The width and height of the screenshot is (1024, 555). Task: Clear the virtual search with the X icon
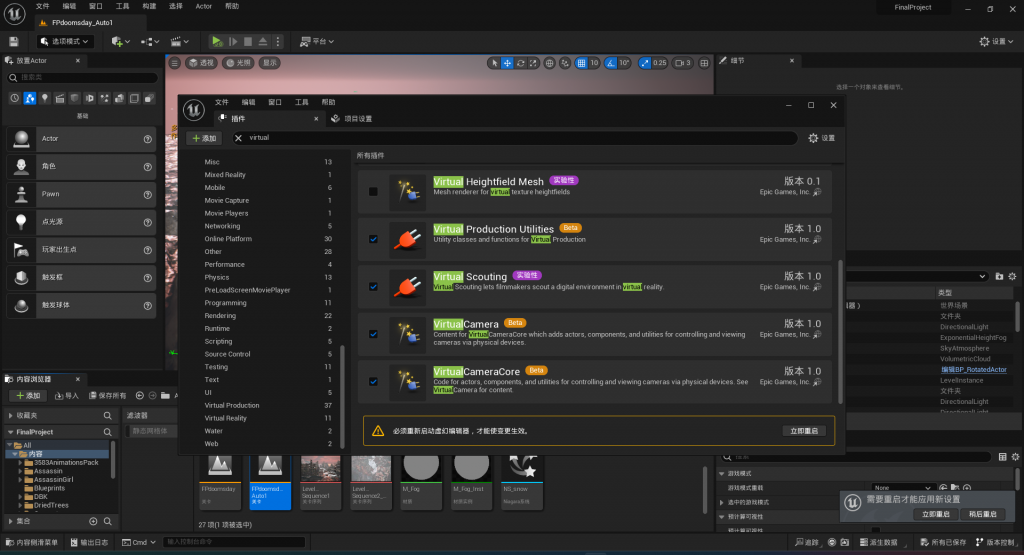(x=238, y=138)
